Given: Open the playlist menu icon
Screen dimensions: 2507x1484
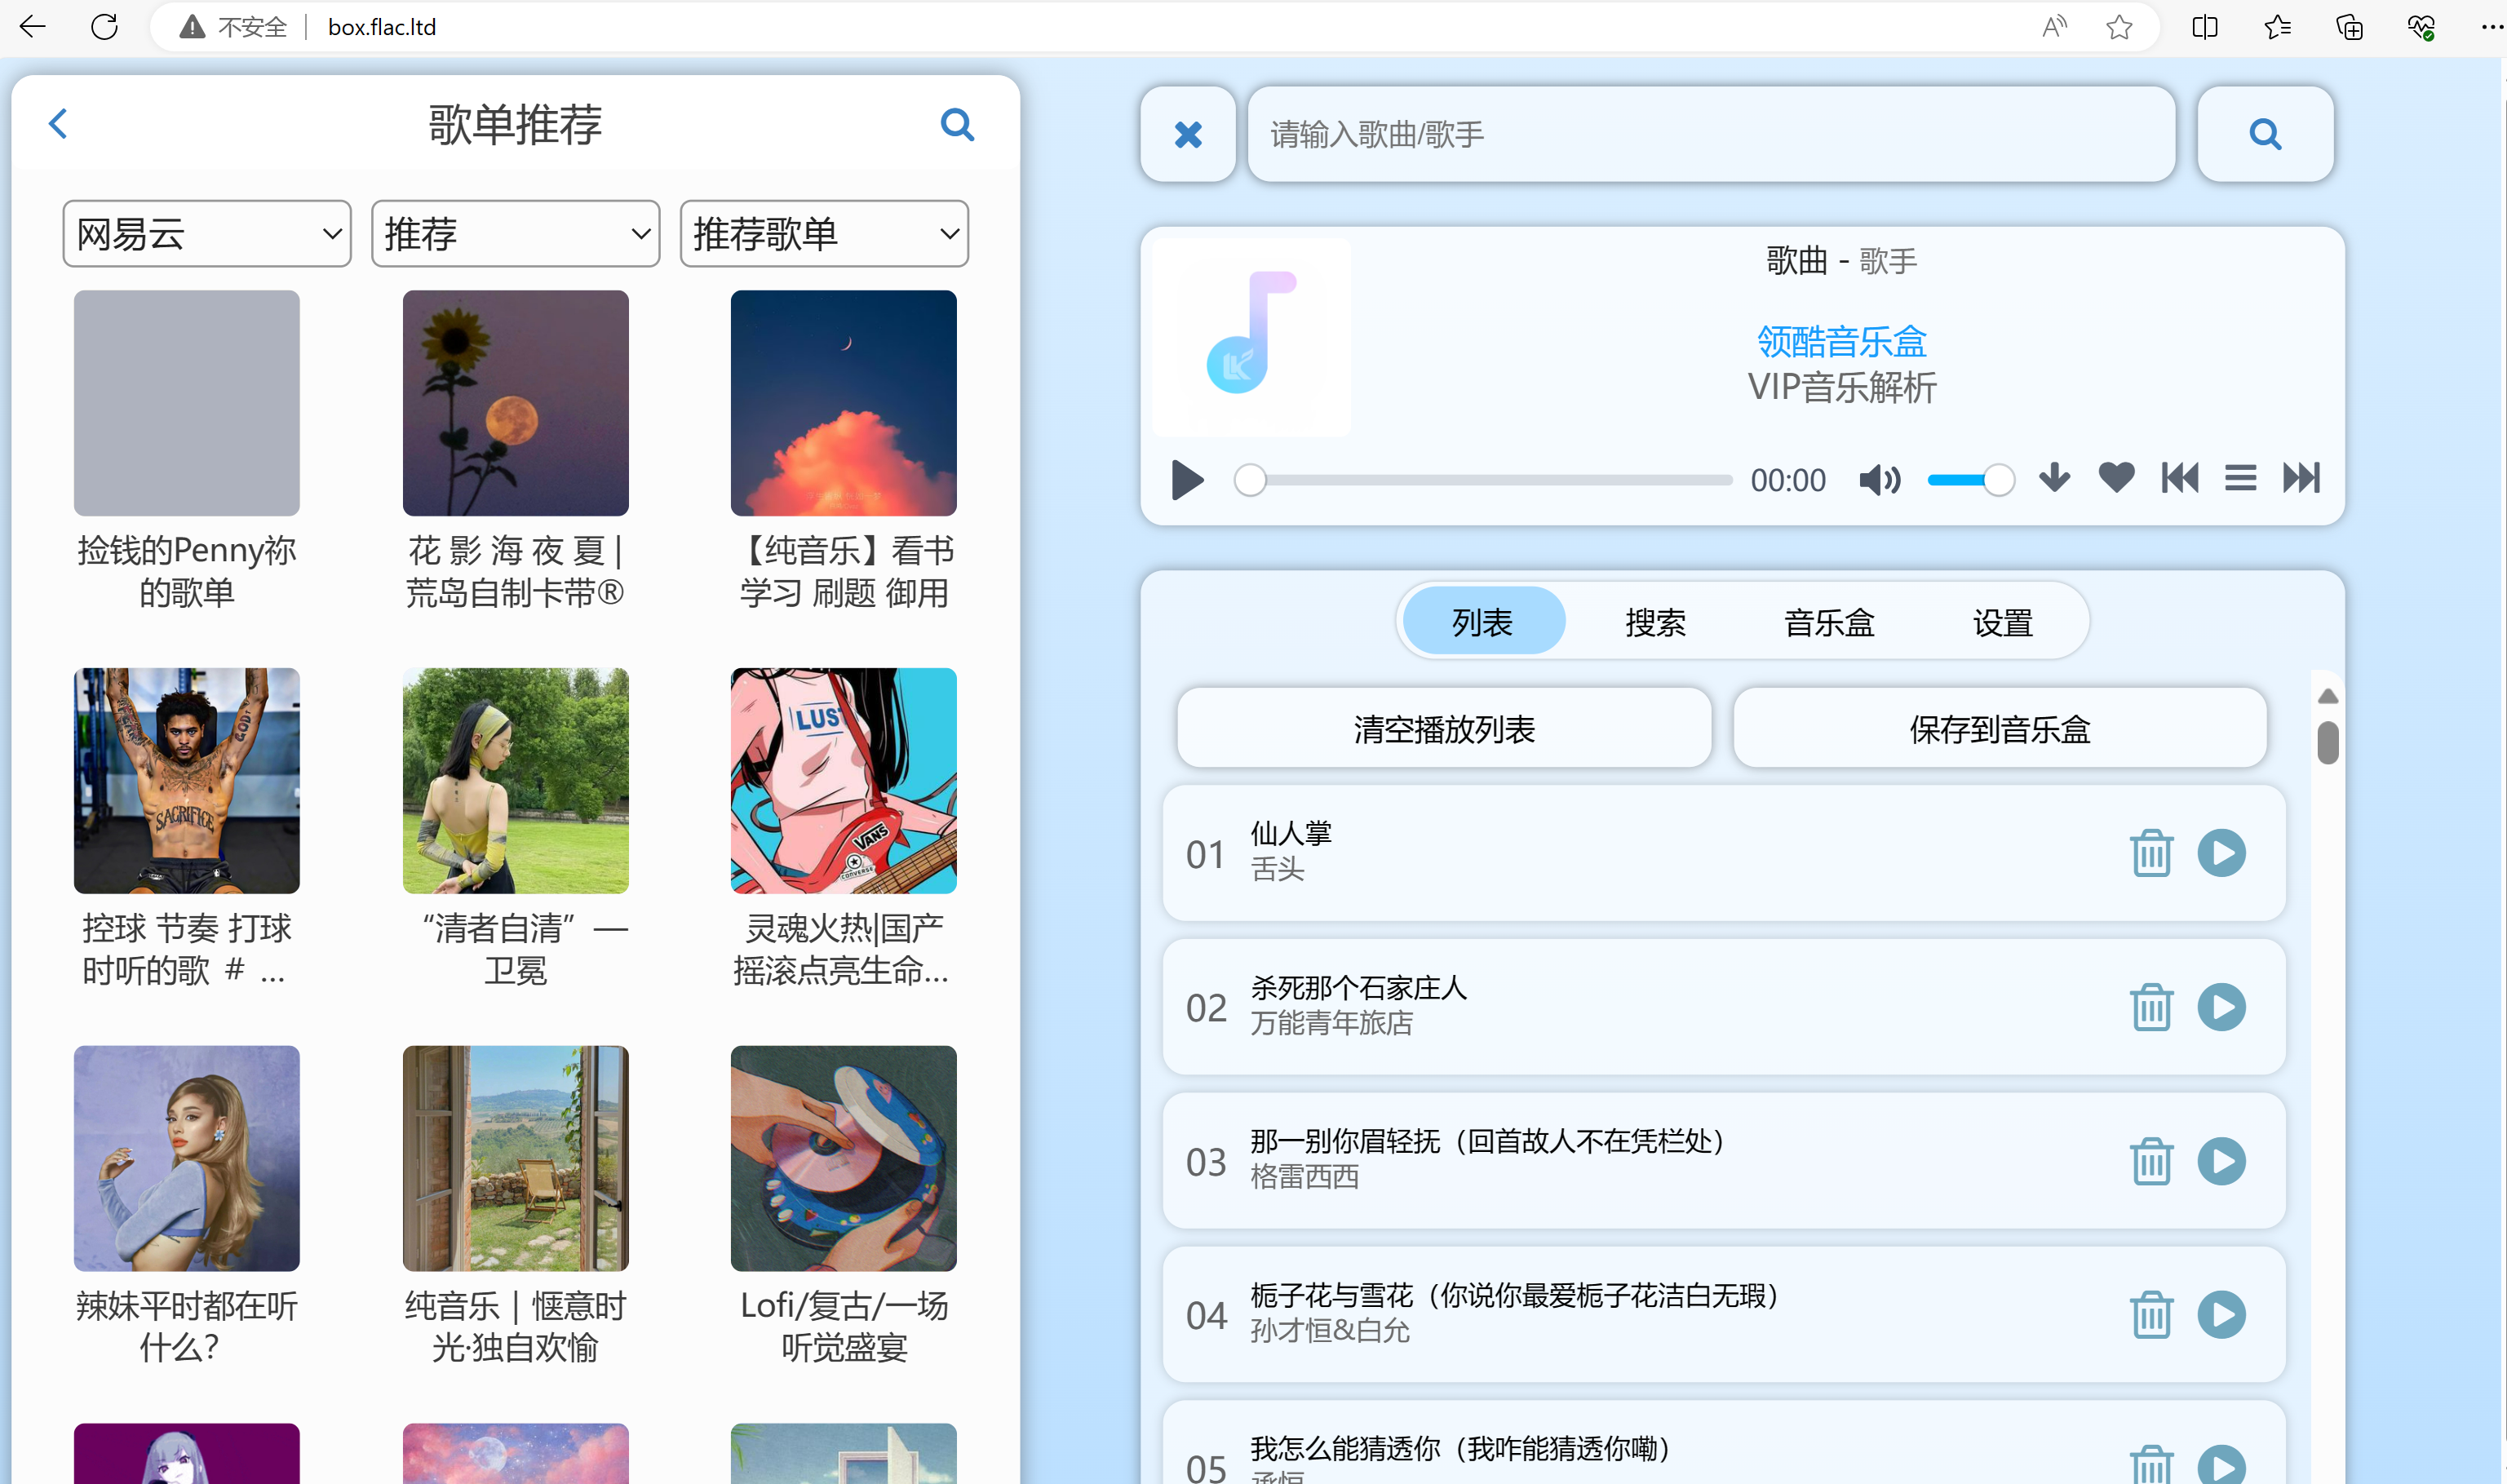Looking at the screenshot, I should (2240, 478).
